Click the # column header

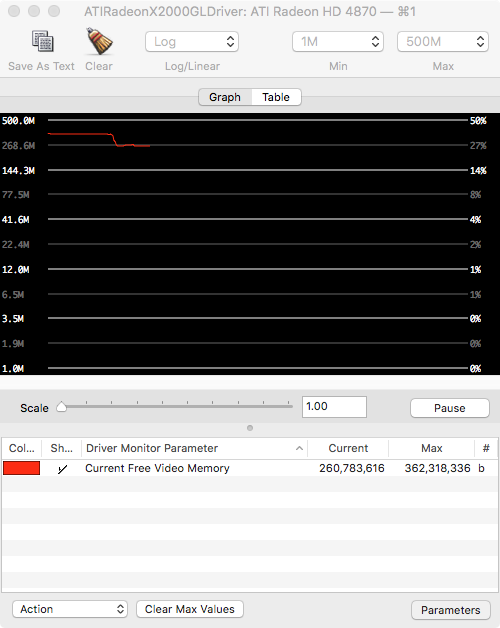(486, 448)
